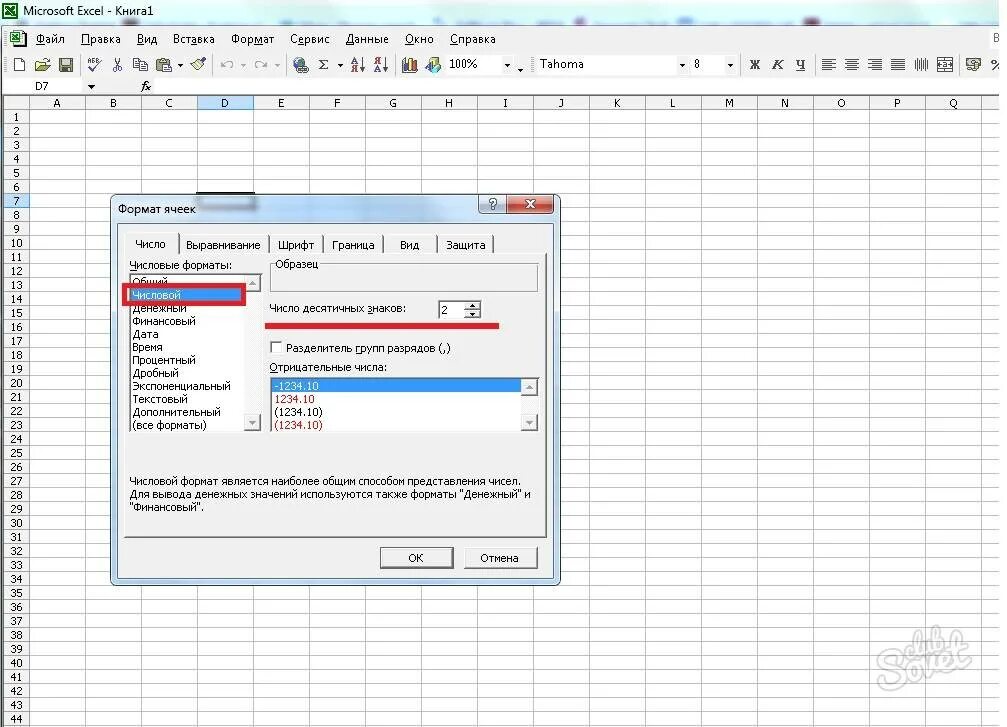The width and height of the screenshot is (1007, 727).
Task: Toggle underline Ч formatting
Action: coord(800,64)
